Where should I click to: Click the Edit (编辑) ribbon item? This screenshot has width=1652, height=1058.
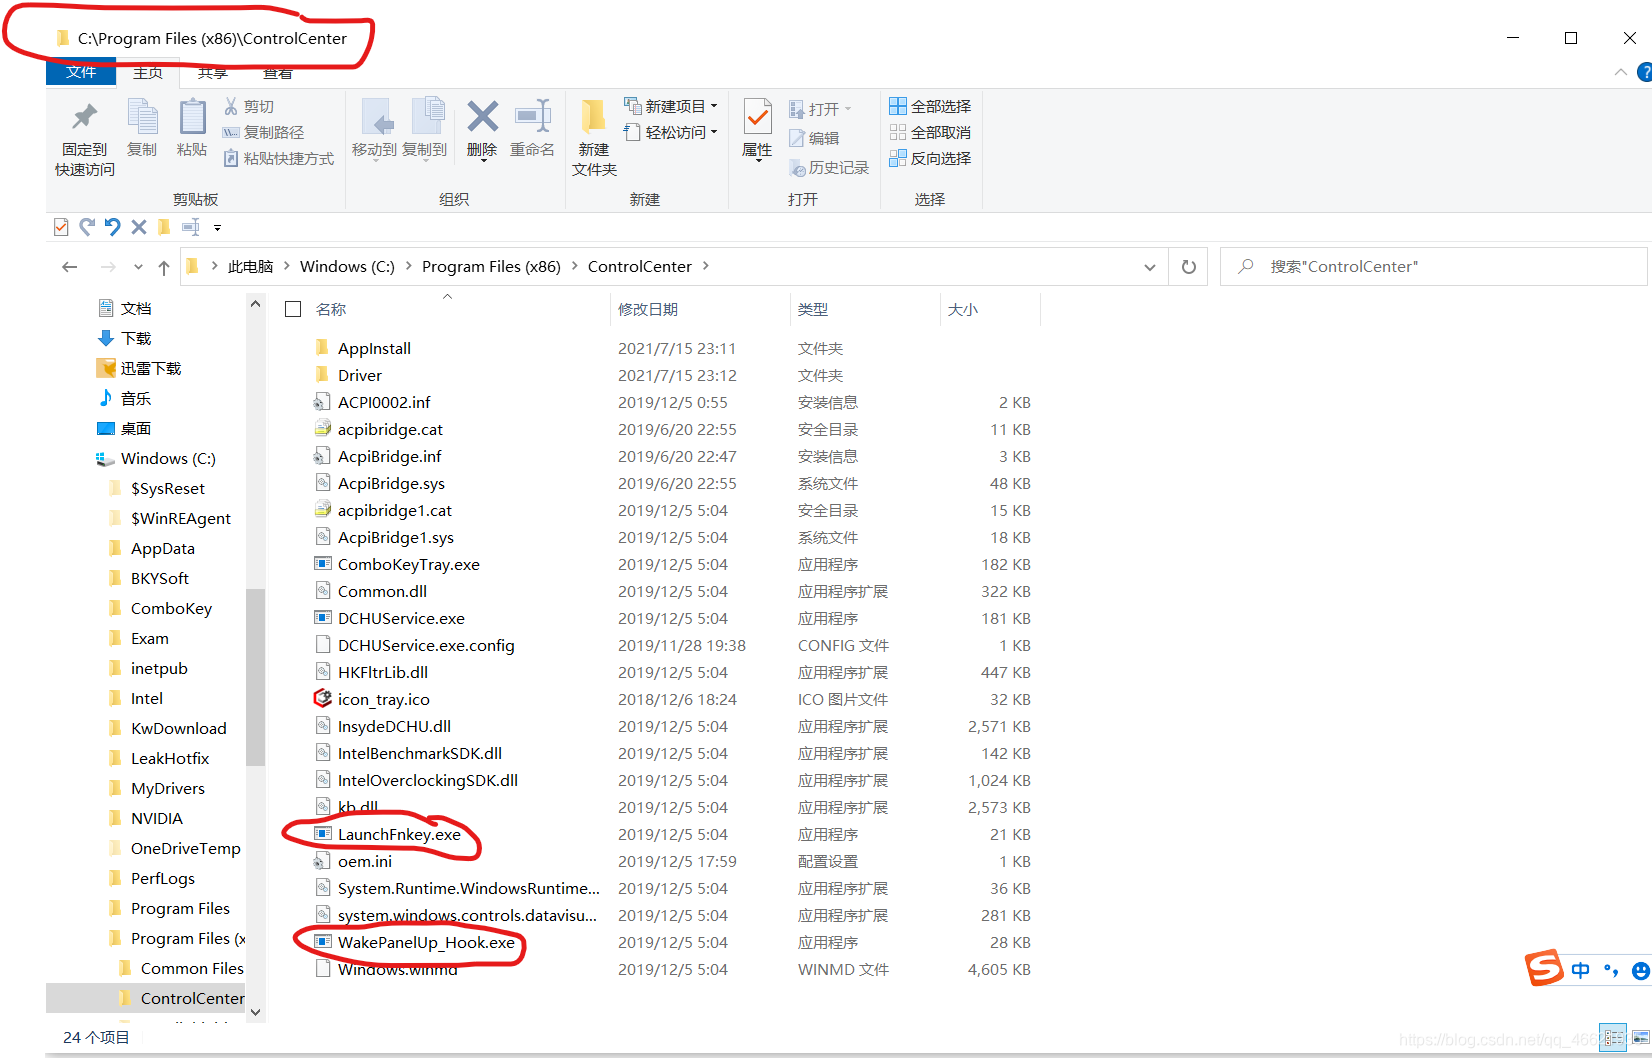pos(814,138)
